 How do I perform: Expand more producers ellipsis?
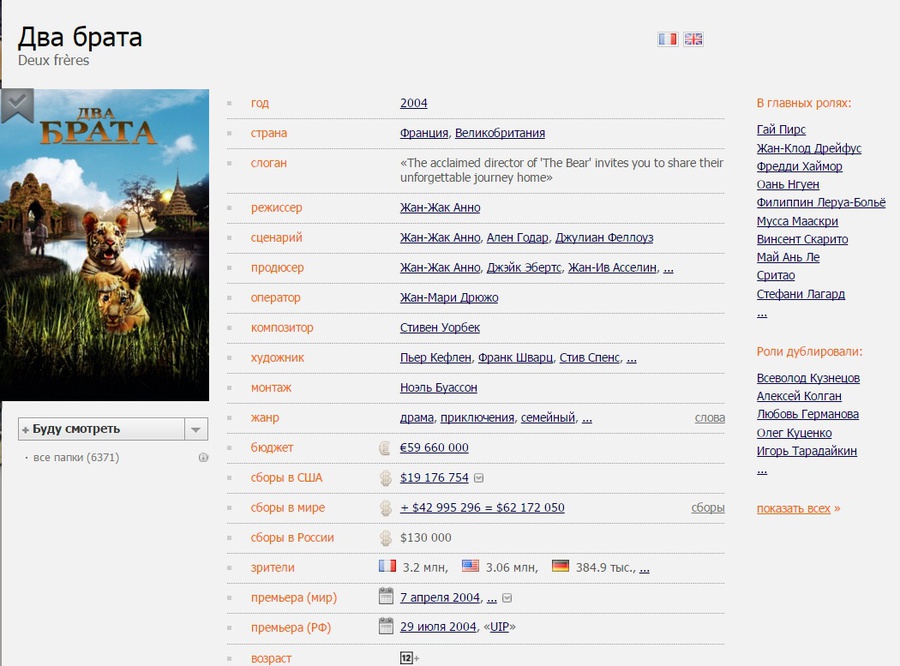point(668,269)
